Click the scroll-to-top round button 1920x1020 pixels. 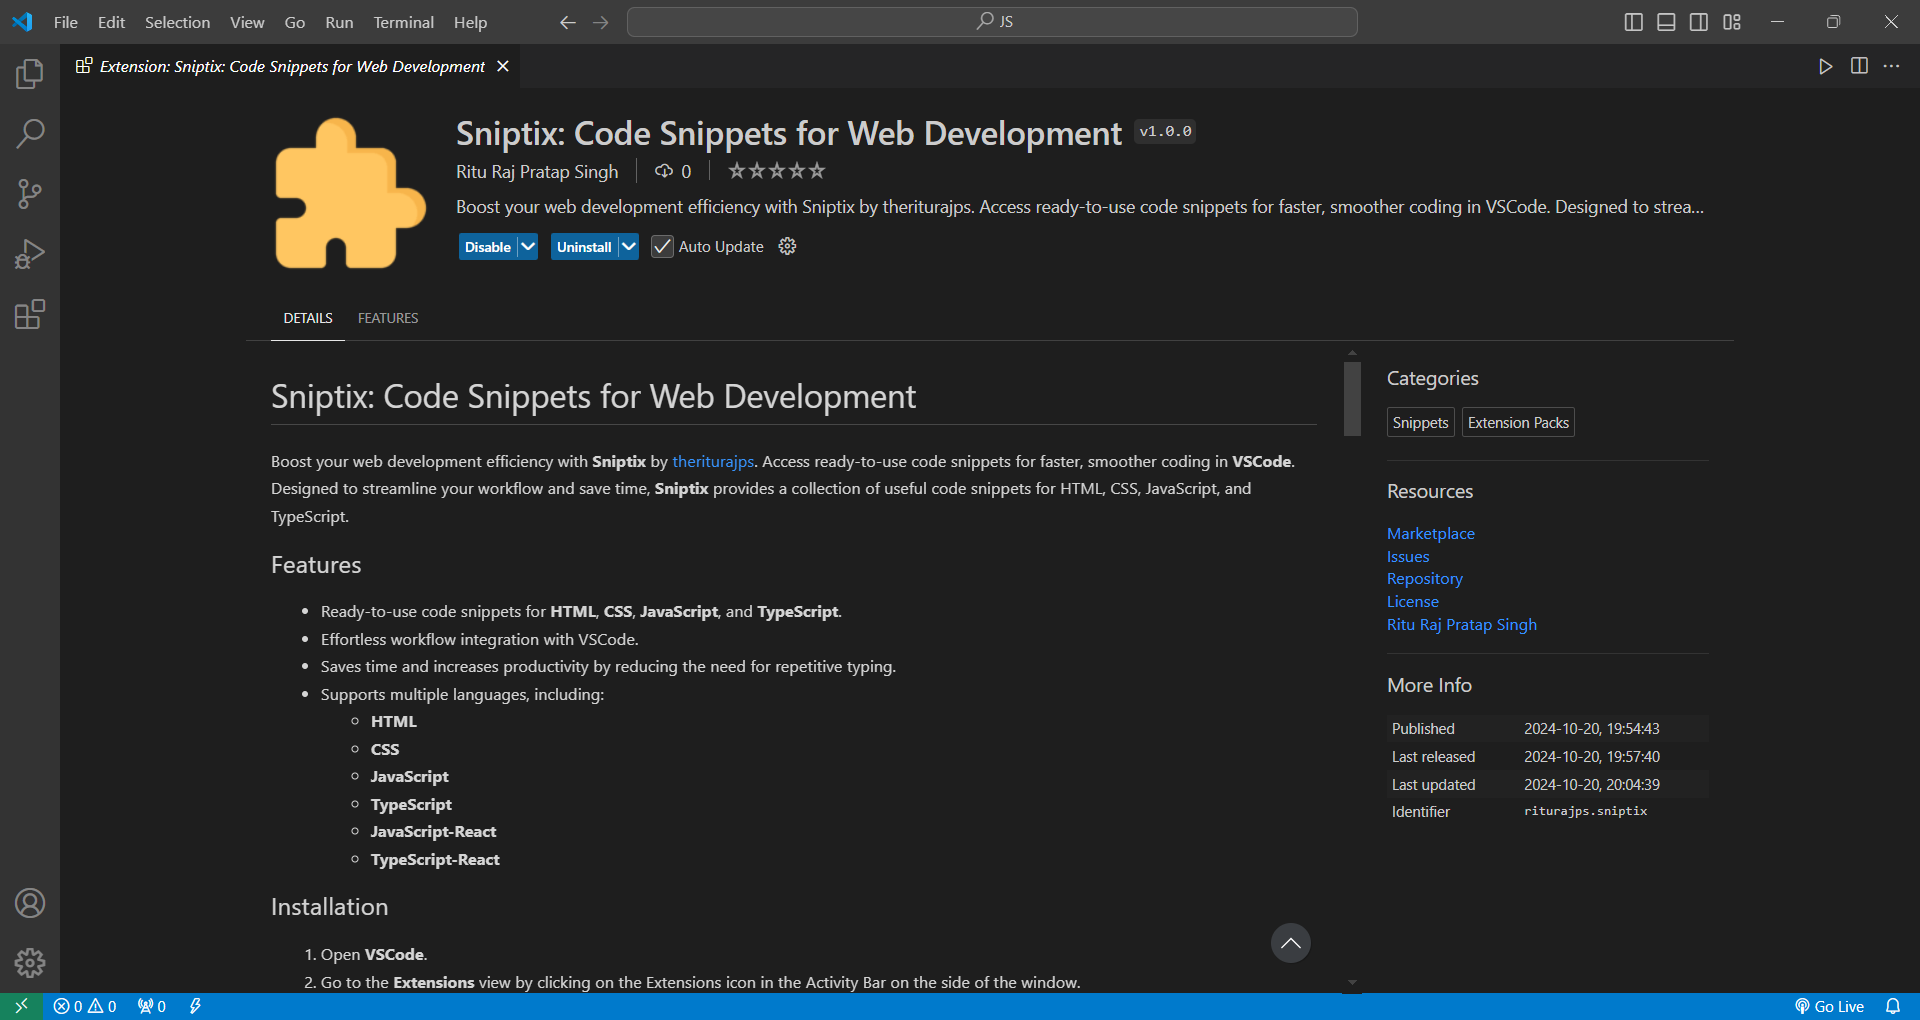coord(1291,943)
